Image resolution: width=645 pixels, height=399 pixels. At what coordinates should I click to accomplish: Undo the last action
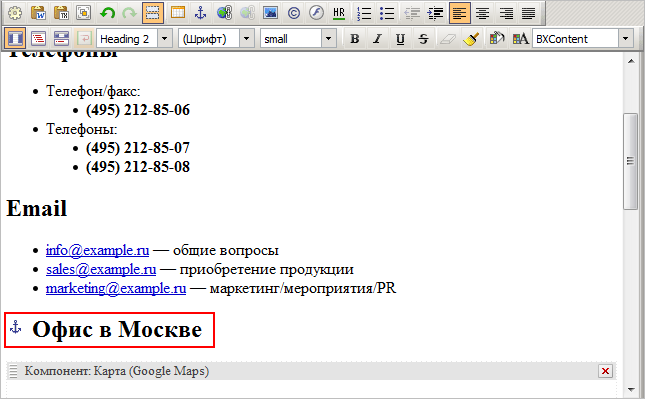point(107,13)
